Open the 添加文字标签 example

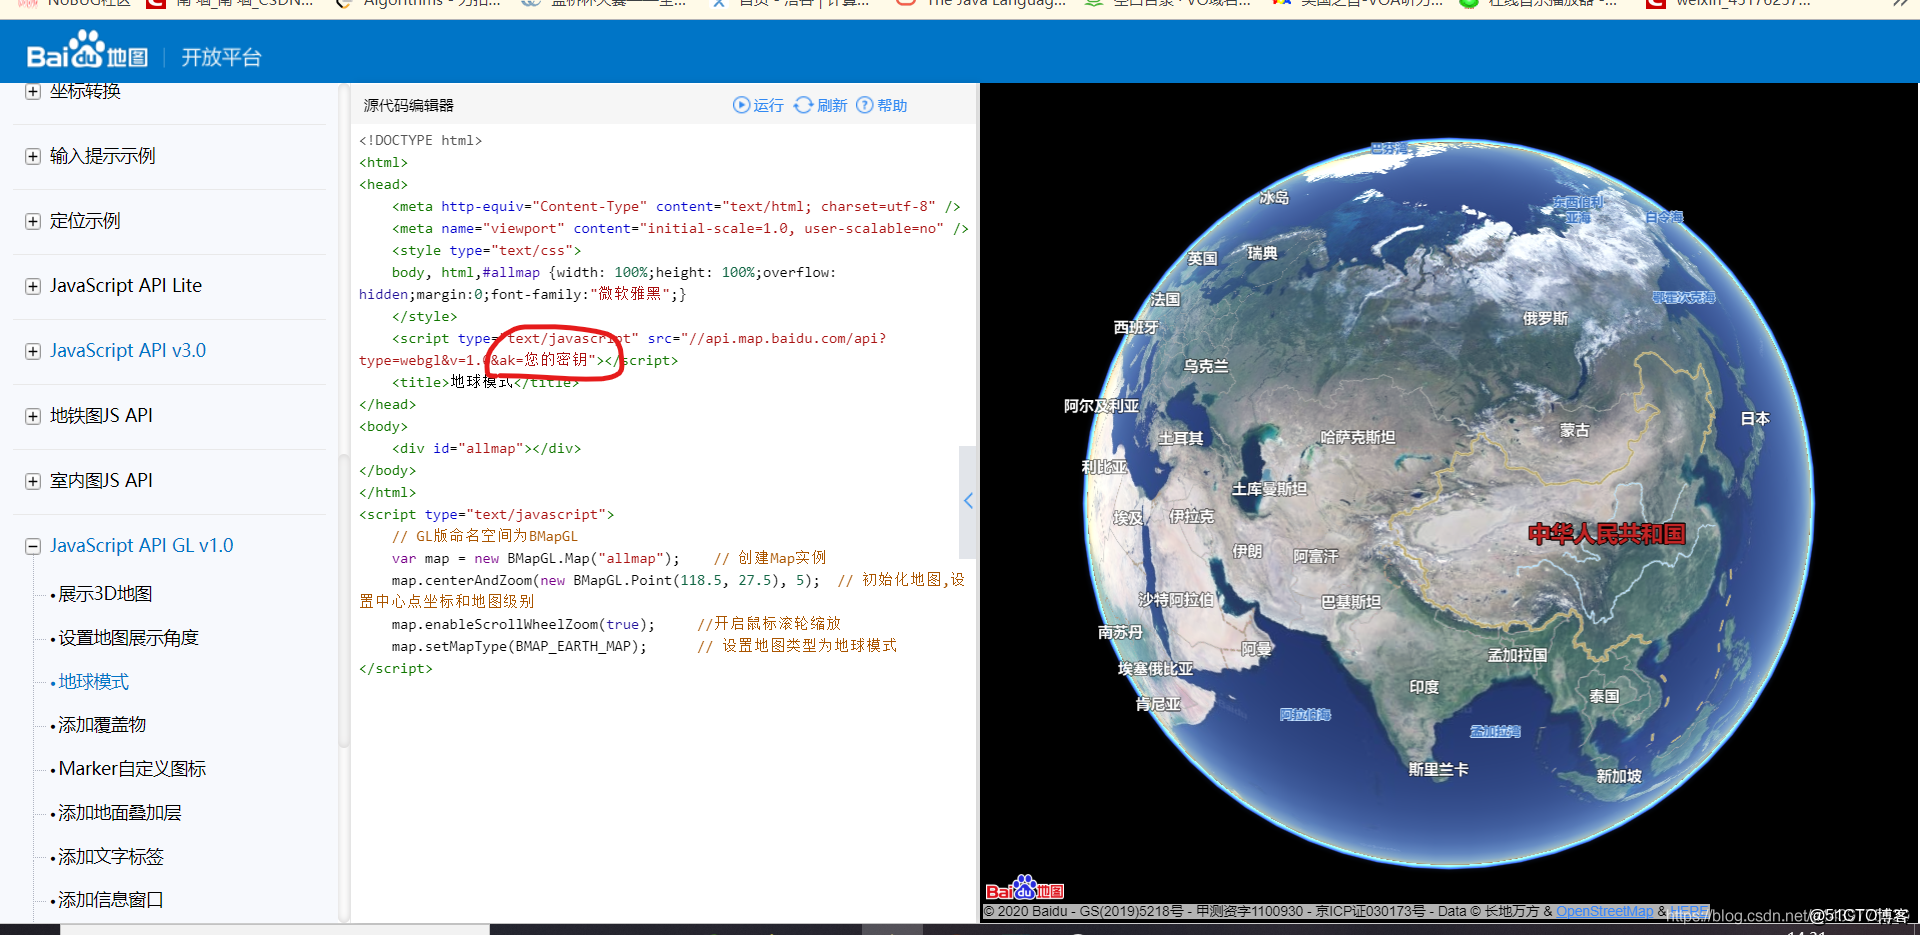pyautogui.click(x=111, y=857)
